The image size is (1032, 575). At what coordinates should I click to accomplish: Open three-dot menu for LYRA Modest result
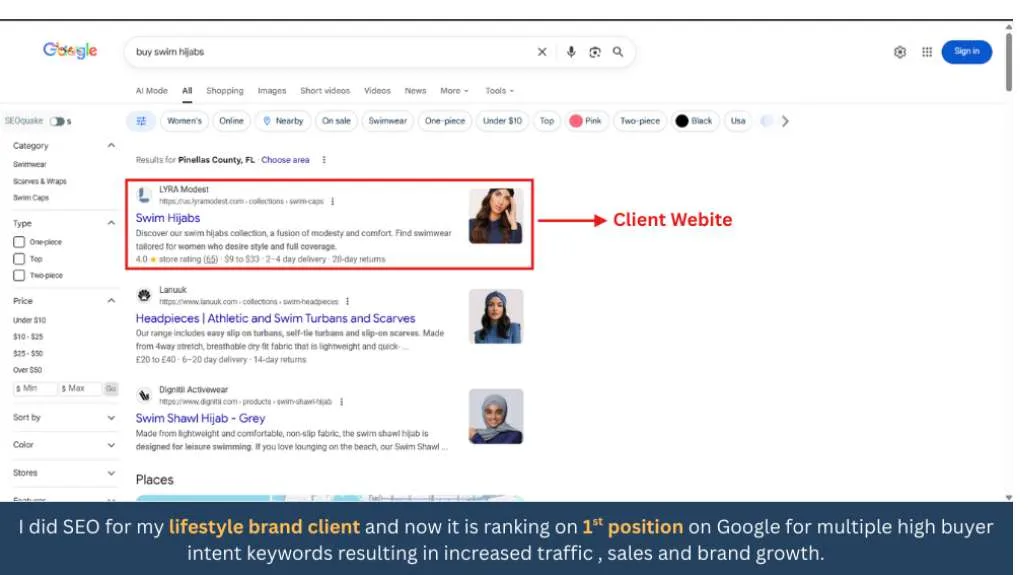[x=332, y=201]
